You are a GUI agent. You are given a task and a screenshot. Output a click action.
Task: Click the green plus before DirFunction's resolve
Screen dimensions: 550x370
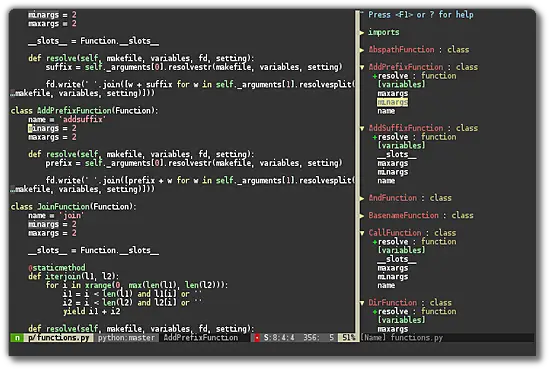pyautogui.click(x=375, y=312)
